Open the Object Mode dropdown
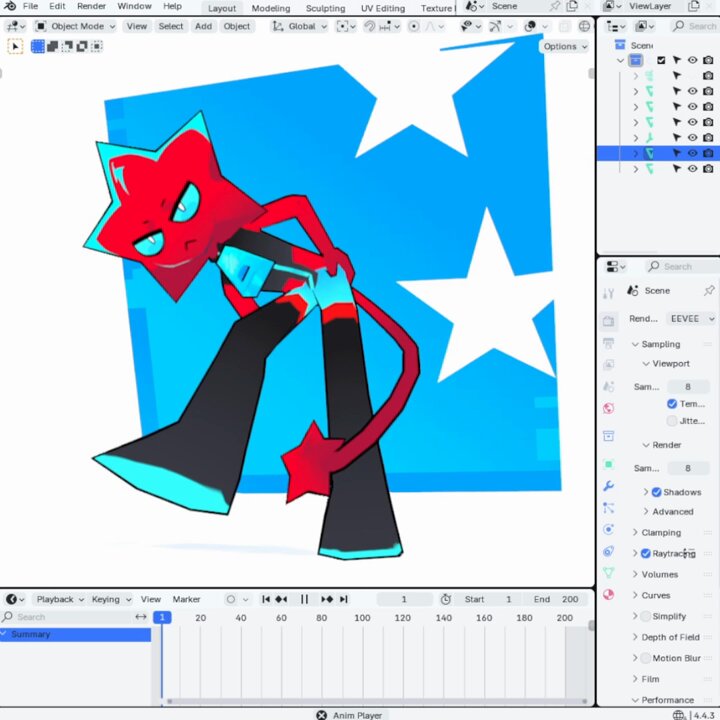The width and height of the screenshot is (720, 720). (x=75, y=26)
